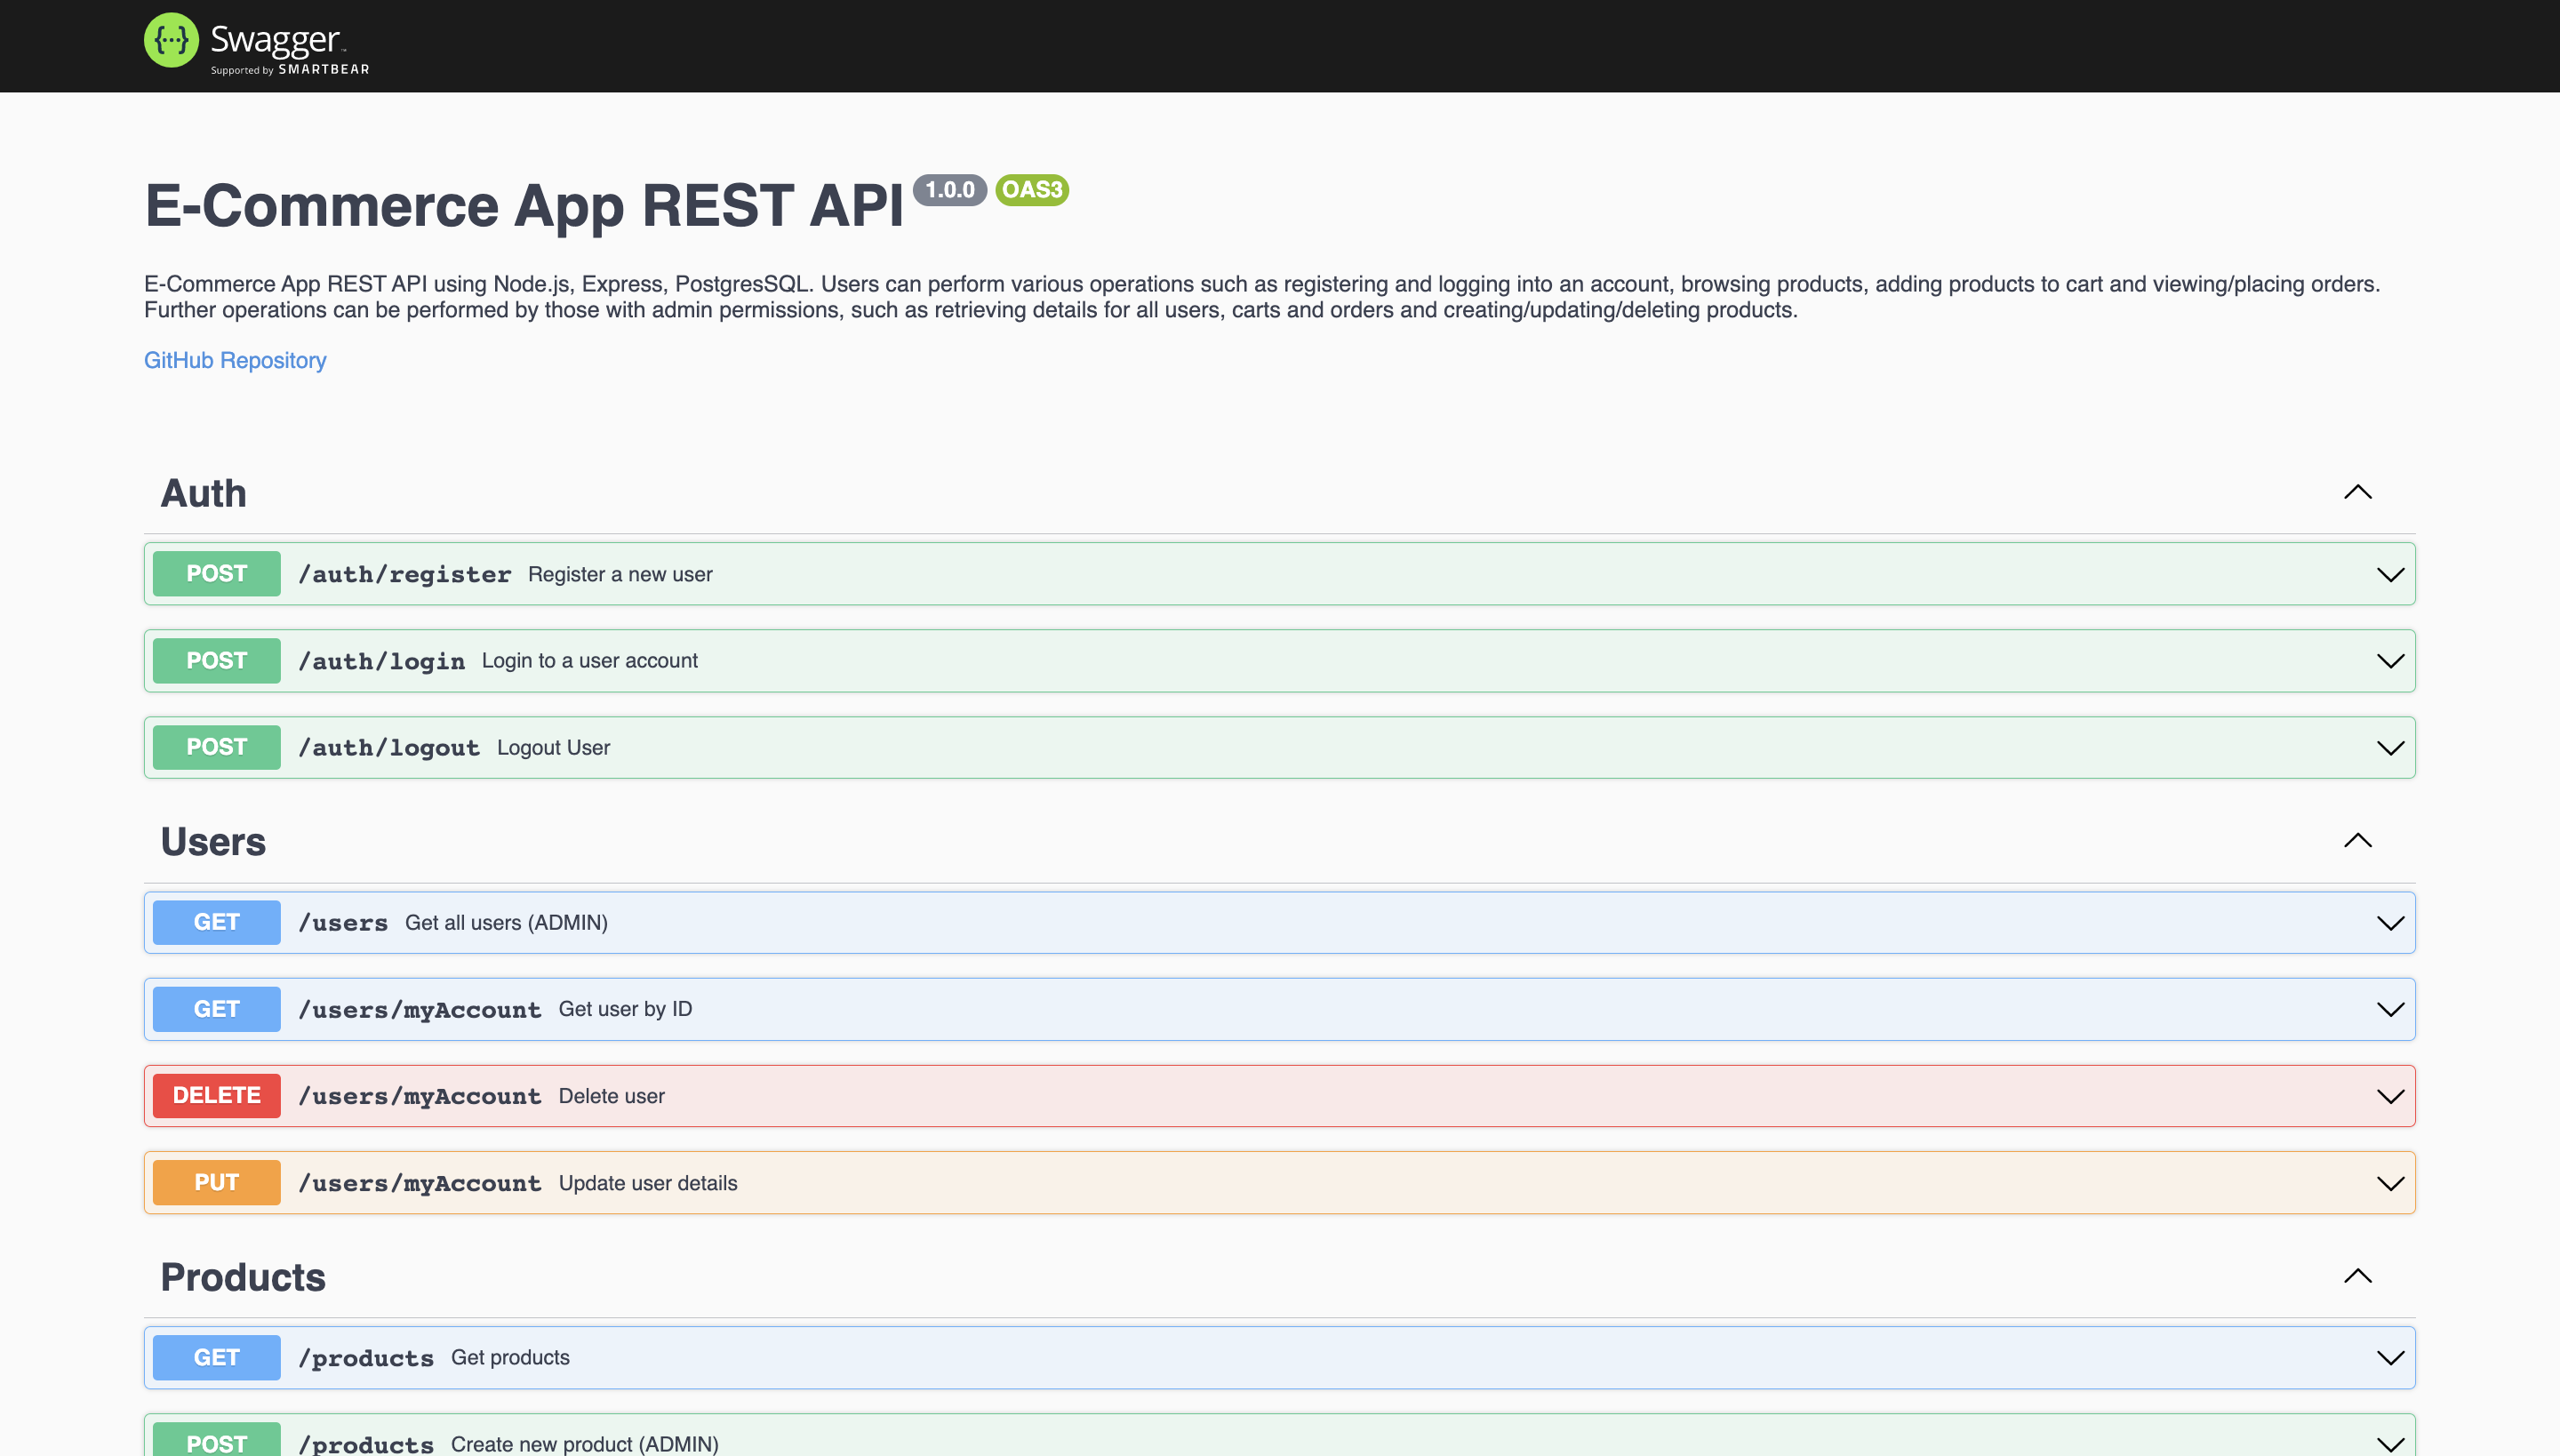This screenshot has height=1456, width=2560.
Task: Open the Create new product (ADMIN) operation
Action: 584,1443
